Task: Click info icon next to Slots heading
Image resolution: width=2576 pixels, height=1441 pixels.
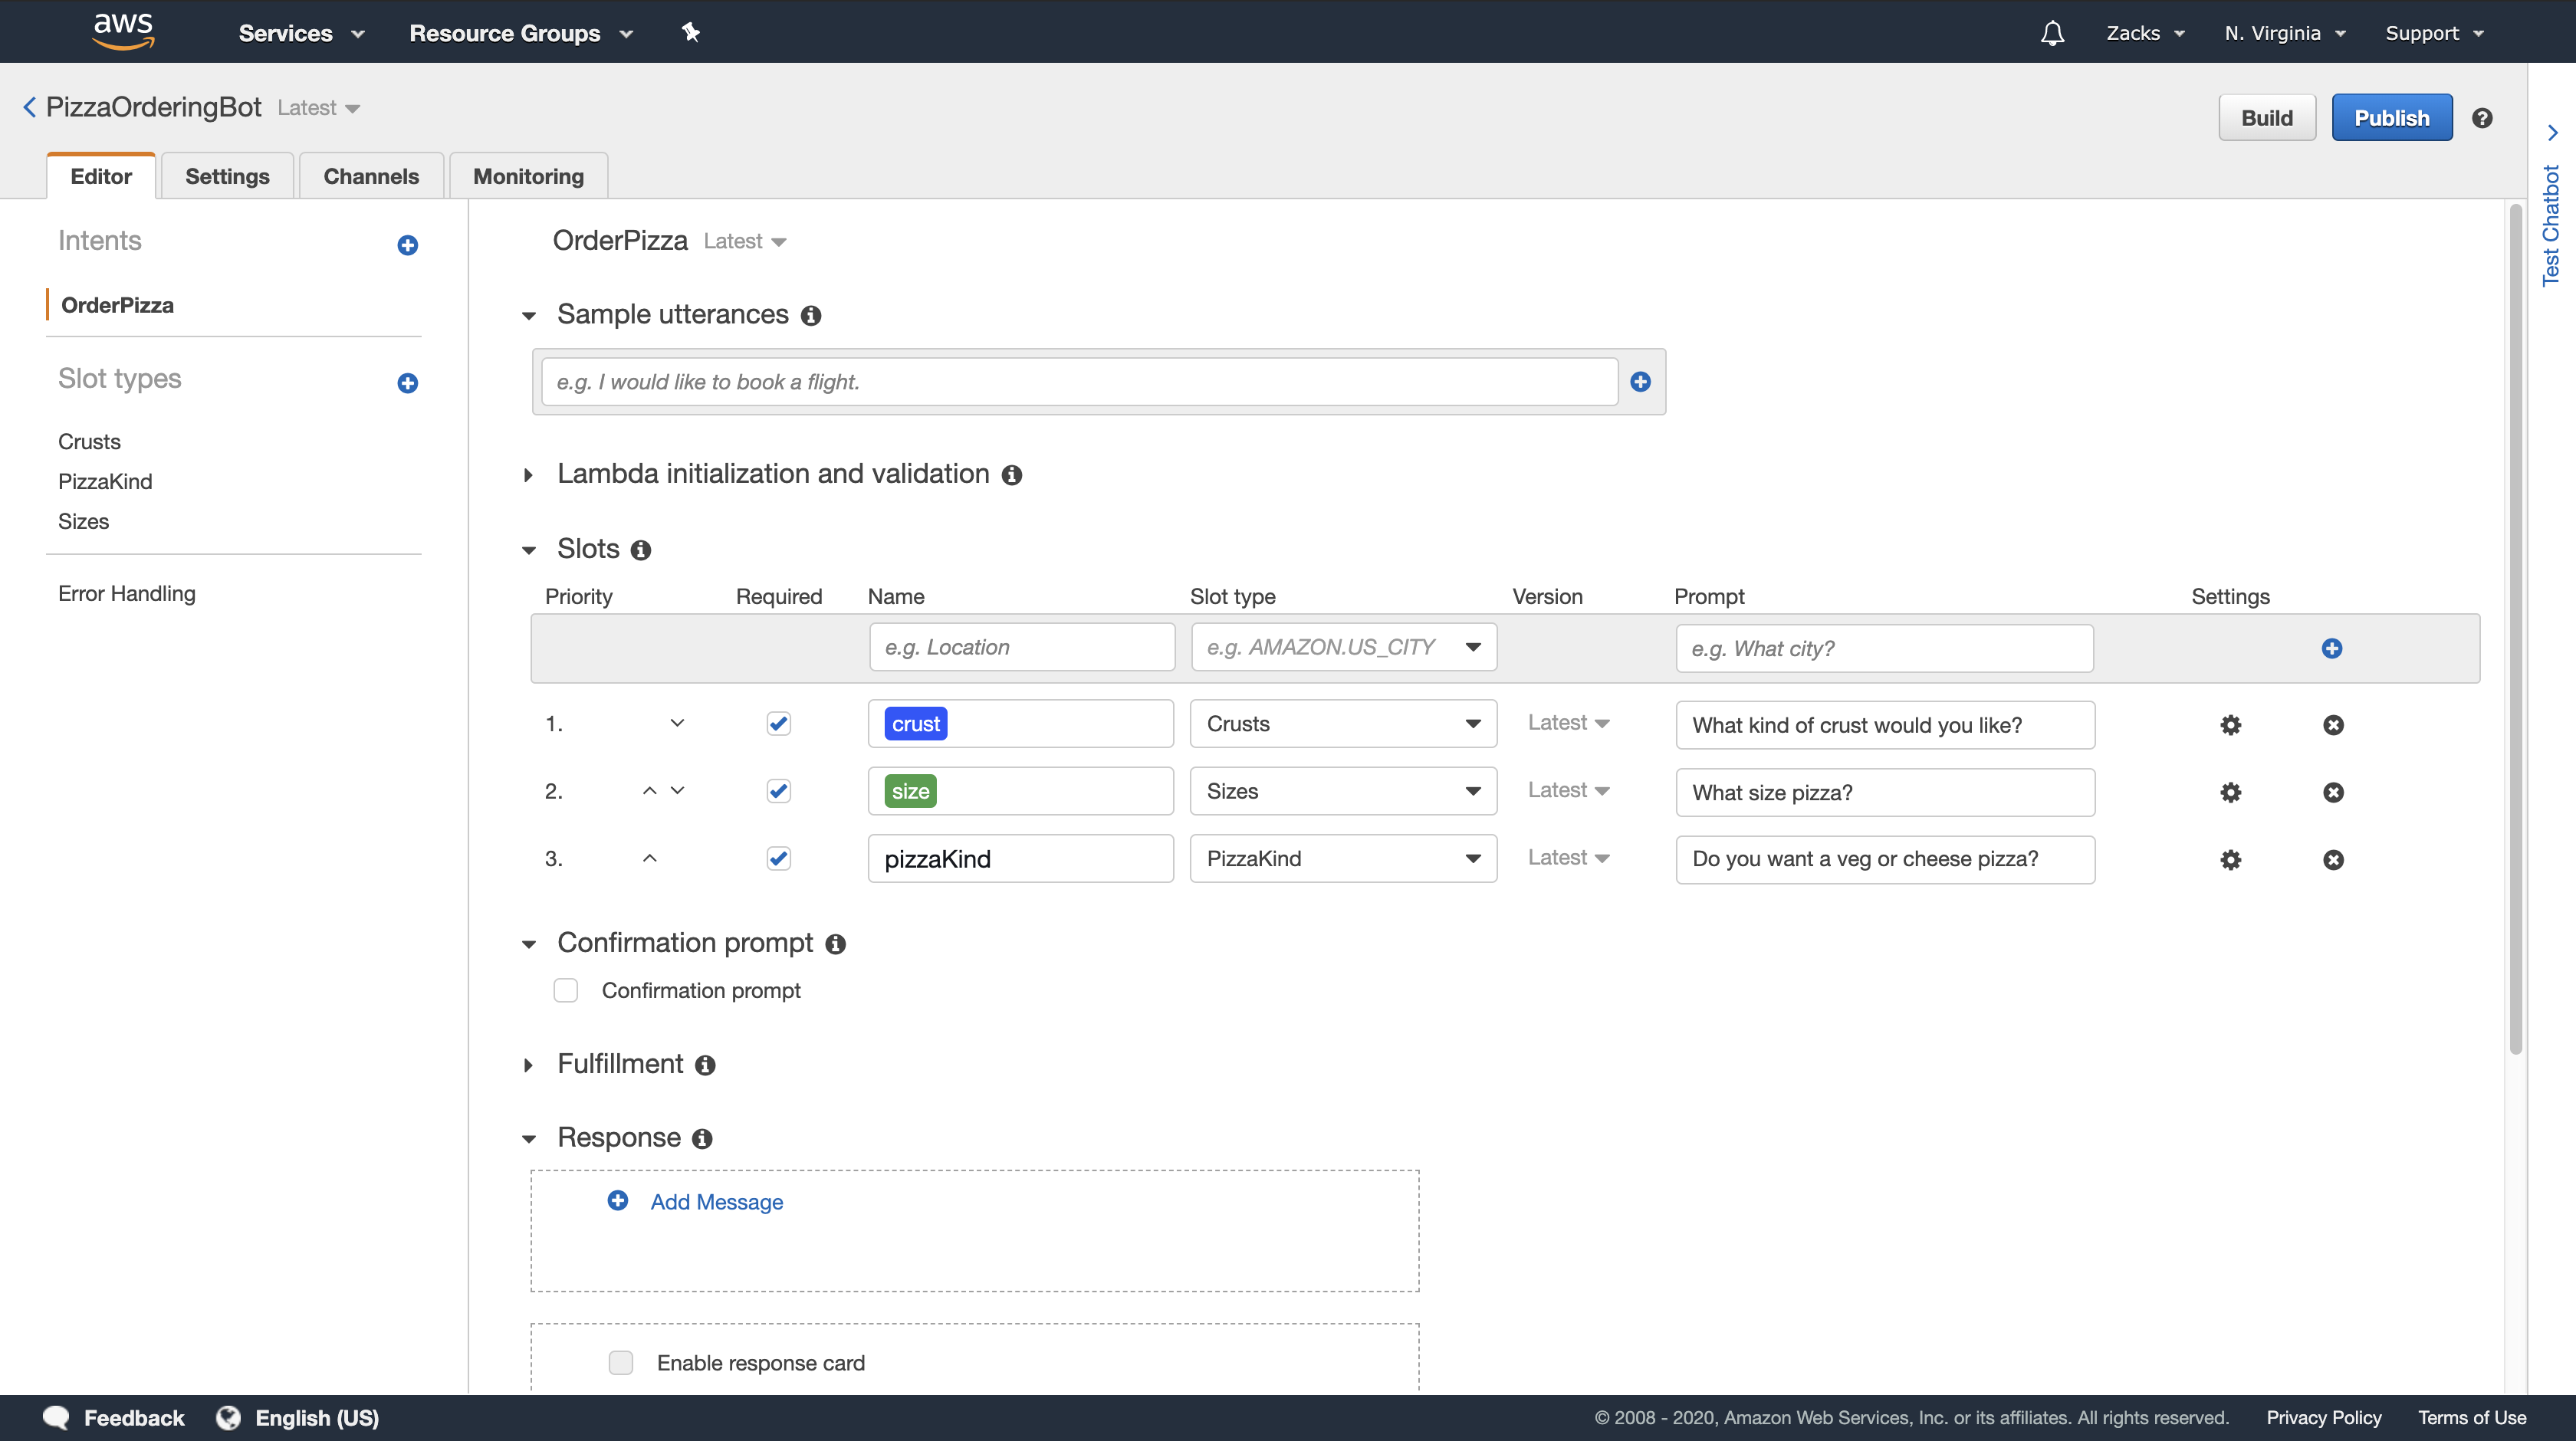Action: 641,550
